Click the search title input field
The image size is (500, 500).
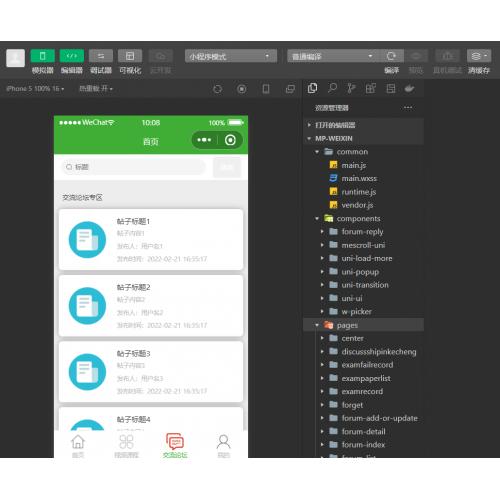(x=134, y=167)
